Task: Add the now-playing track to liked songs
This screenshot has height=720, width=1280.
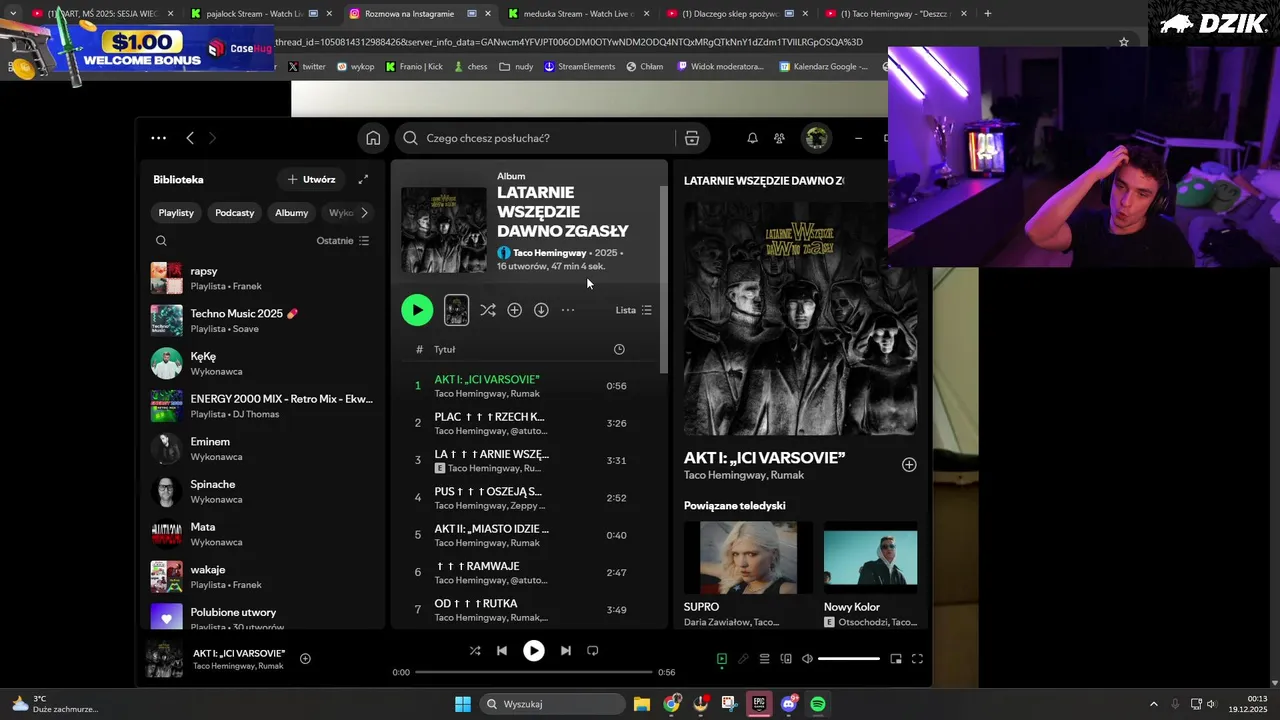Action: coord(305,658)
